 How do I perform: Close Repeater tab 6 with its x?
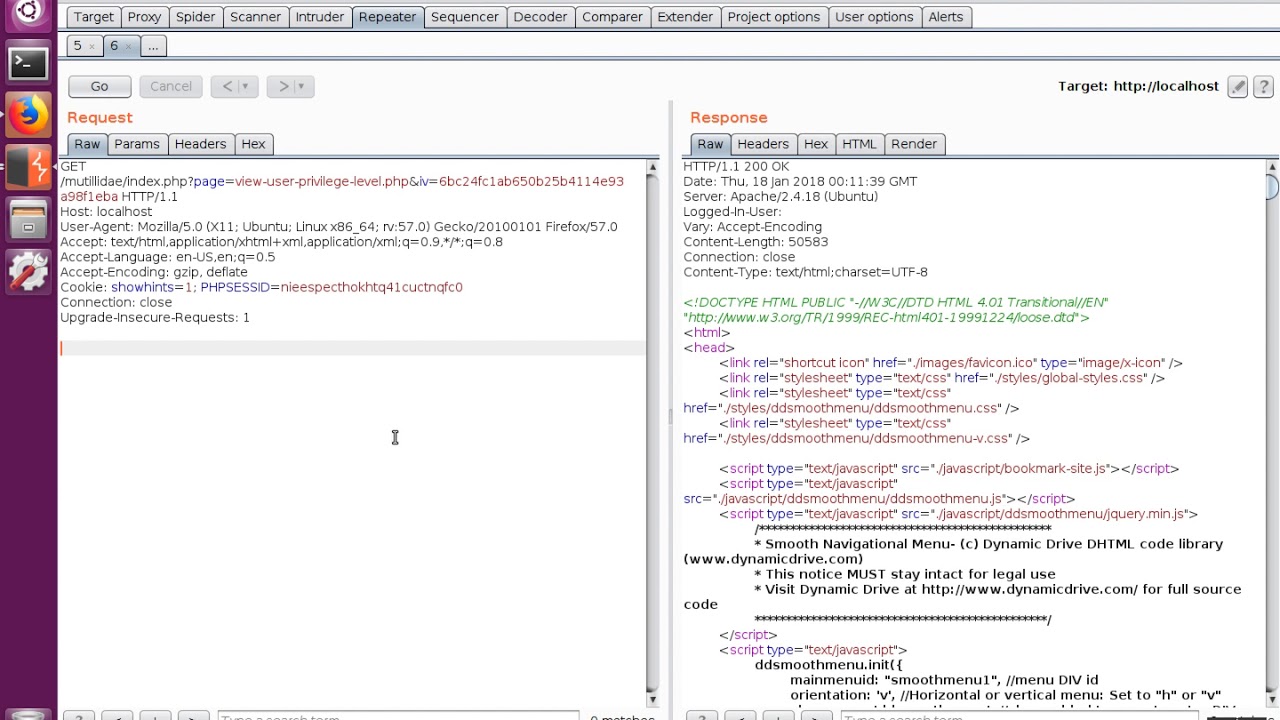(128, 46)
